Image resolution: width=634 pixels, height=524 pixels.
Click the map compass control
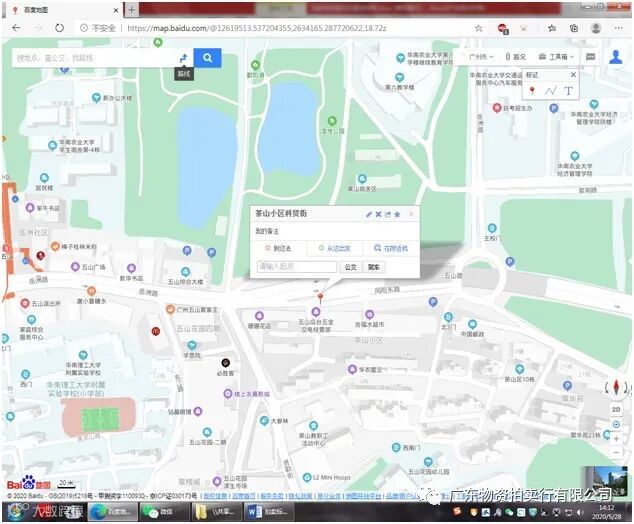pos(616,388)
